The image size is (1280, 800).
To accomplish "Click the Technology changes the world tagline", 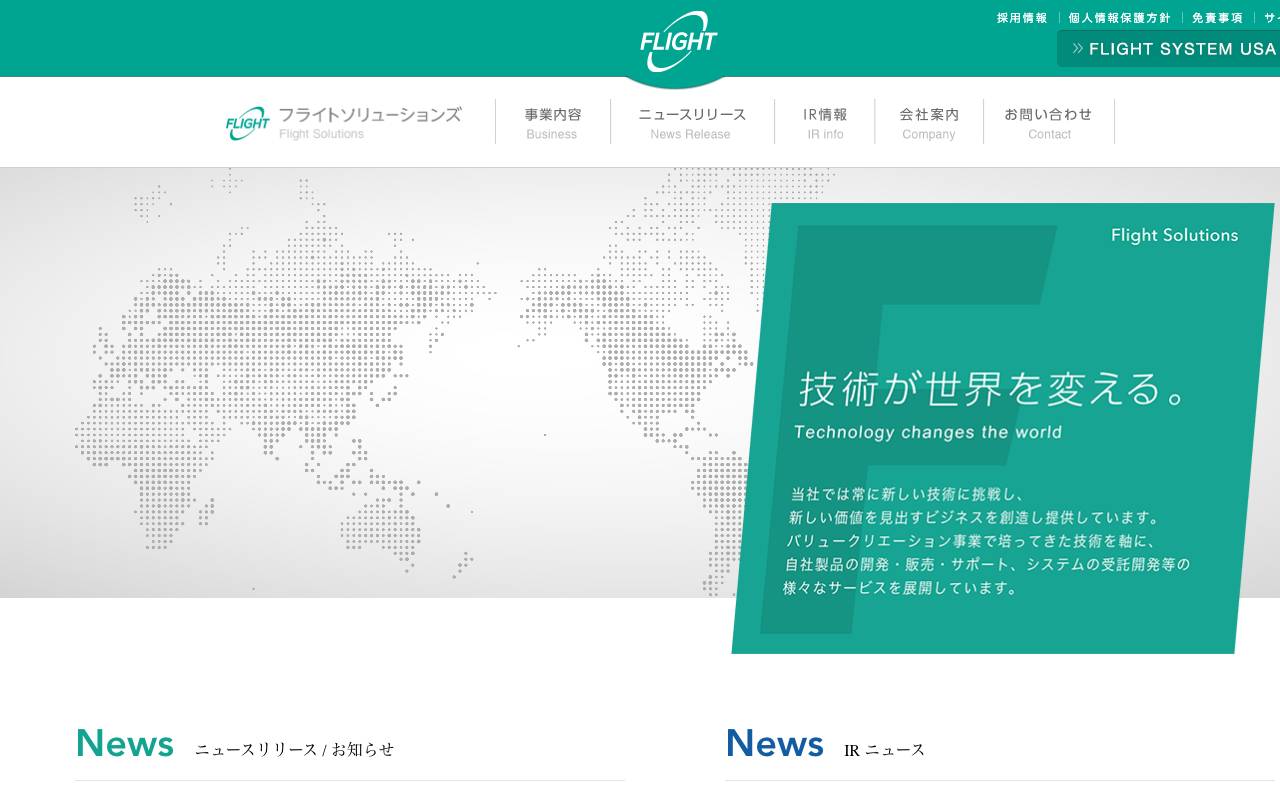I will pos(928,432).
